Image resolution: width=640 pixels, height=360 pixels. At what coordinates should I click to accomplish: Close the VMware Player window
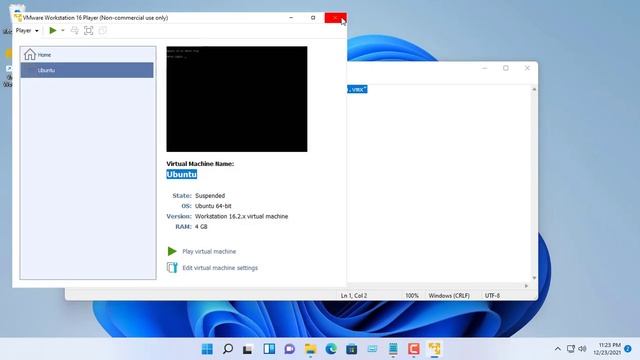pyautogui.click(x=336, y=18)
